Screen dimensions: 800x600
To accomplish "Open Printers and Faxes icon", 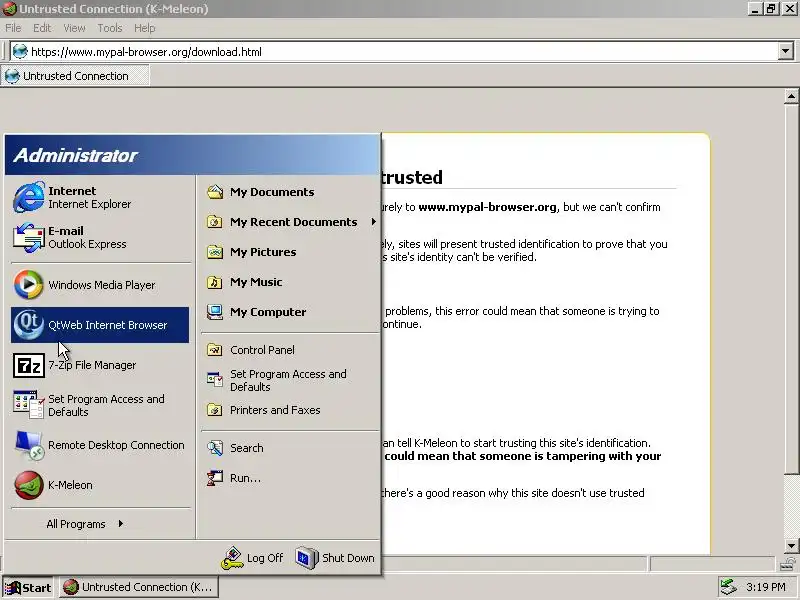I will [x=215, y=410].
